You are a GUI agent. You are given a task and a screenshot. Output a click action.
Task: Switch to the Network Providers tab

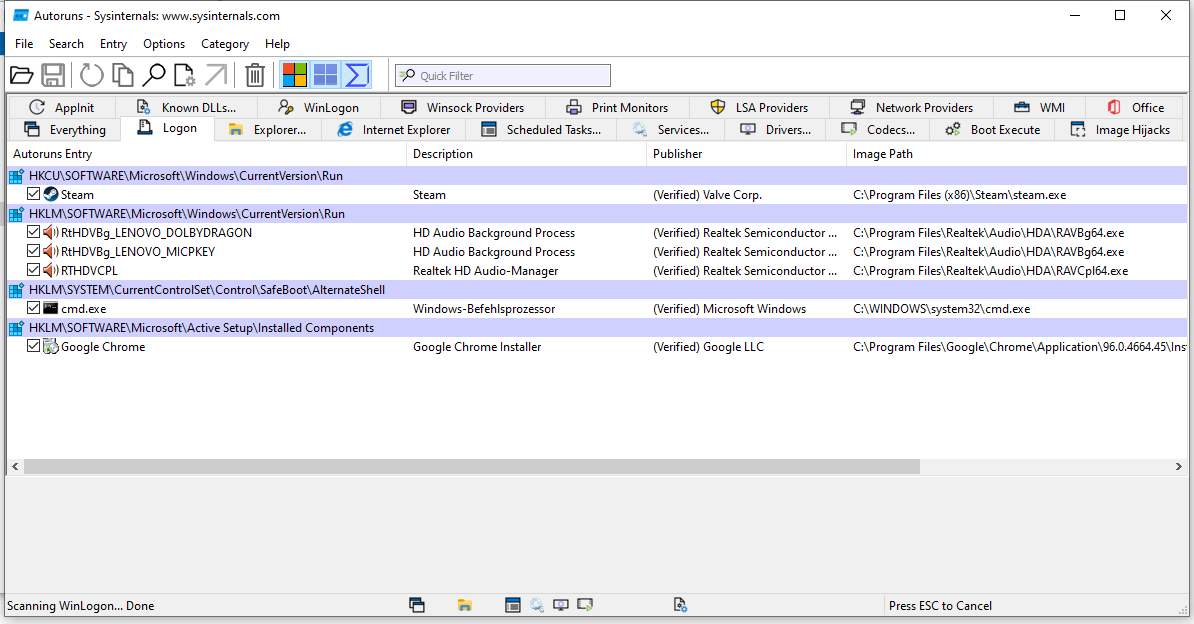[911, 107]
